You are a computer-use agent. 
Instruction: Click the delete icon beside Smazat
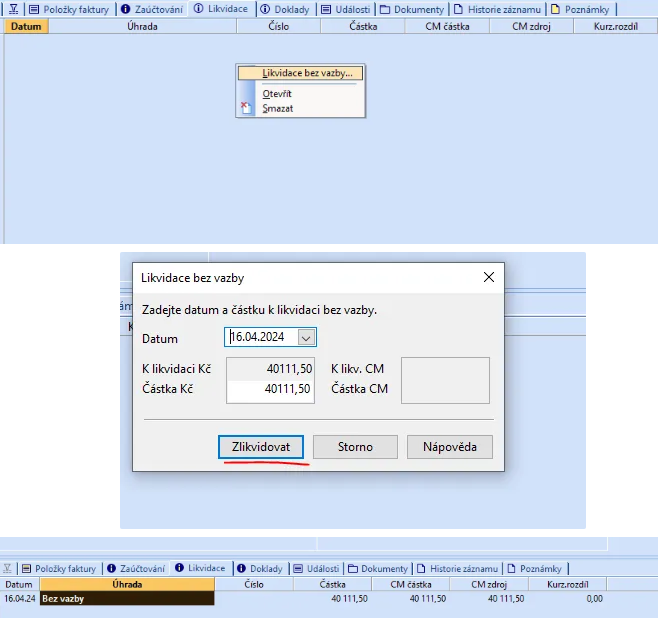246,108
